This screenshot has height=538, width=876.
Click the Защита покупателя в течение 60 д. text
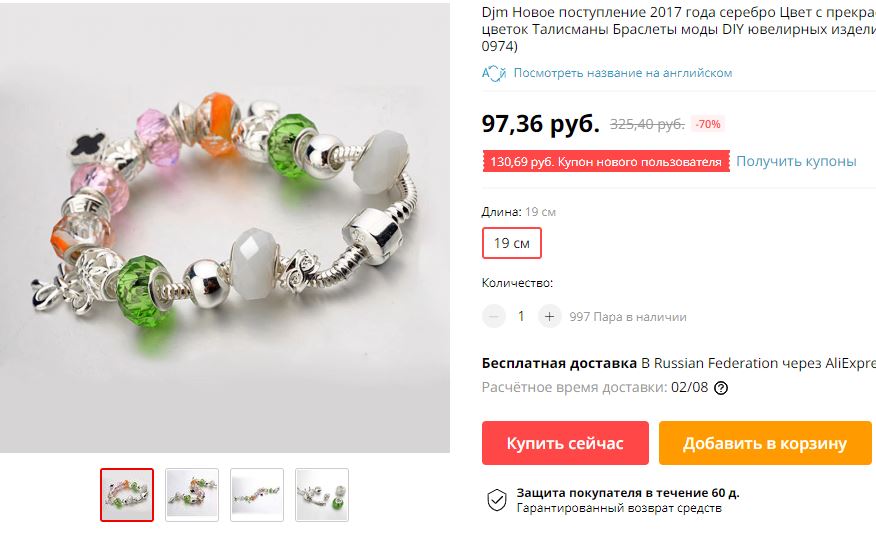click(x=628, y=493)
